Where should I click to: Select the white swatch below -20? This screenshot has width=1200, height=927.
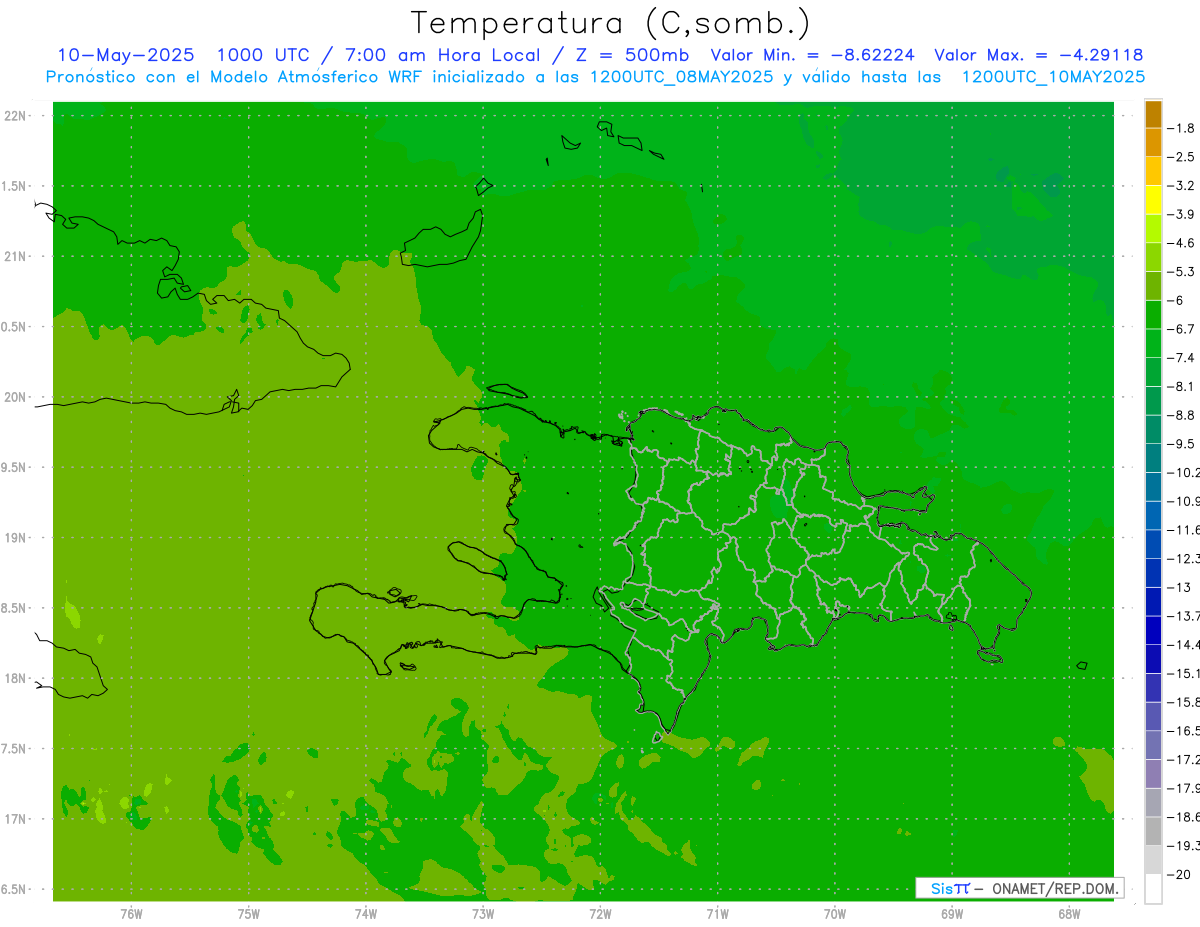(1153, 889)
